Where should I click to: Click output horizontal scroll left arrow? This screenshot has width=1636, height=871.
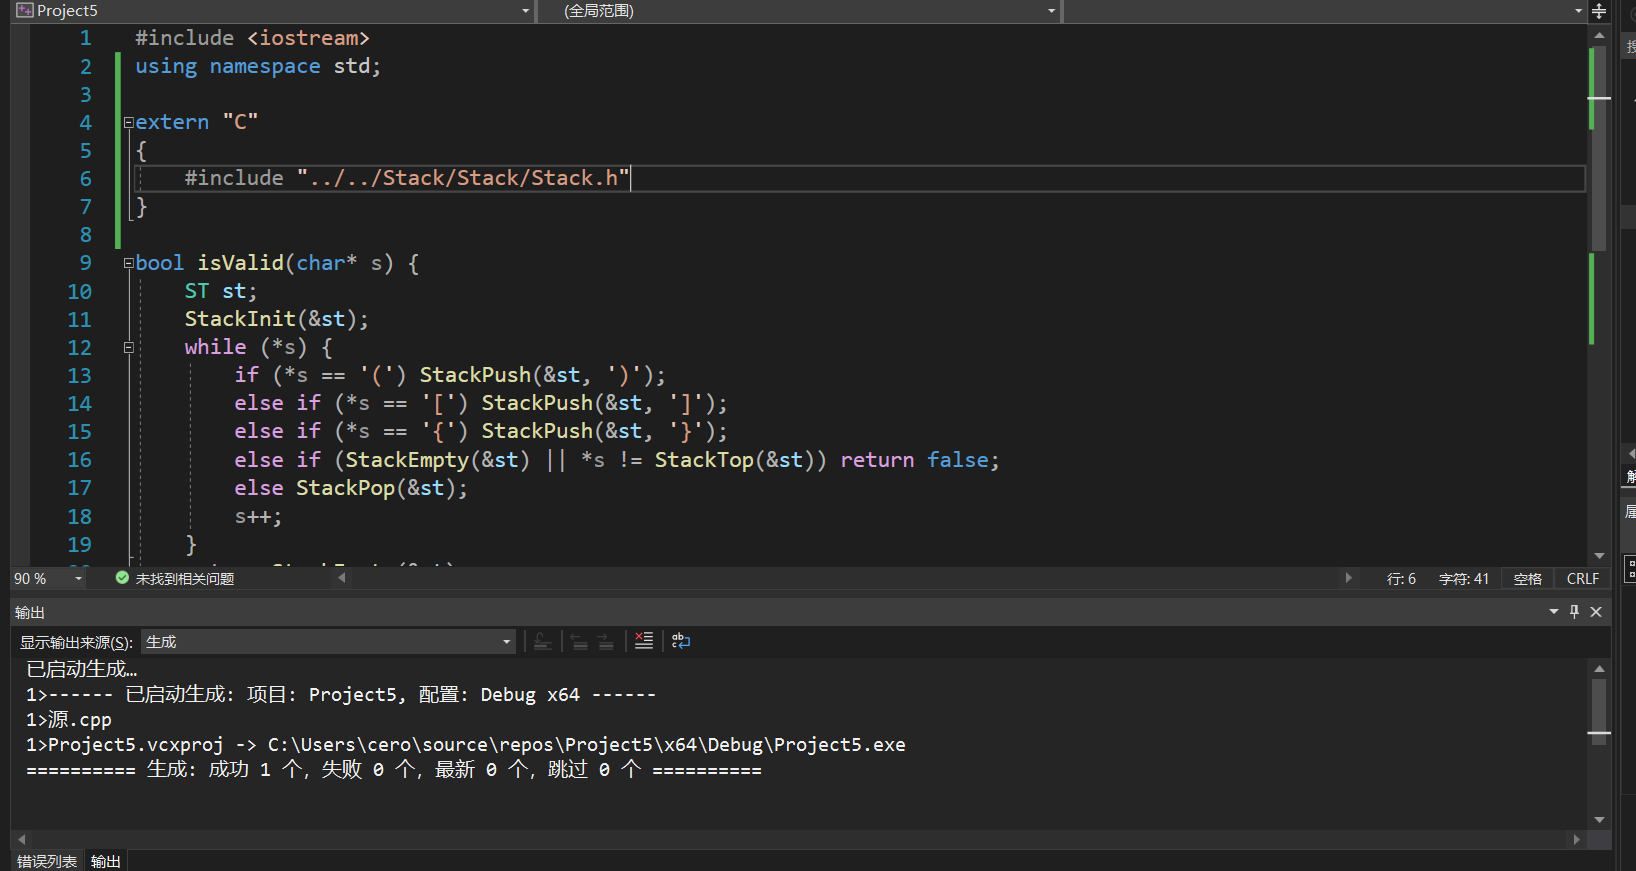[22, 839]
